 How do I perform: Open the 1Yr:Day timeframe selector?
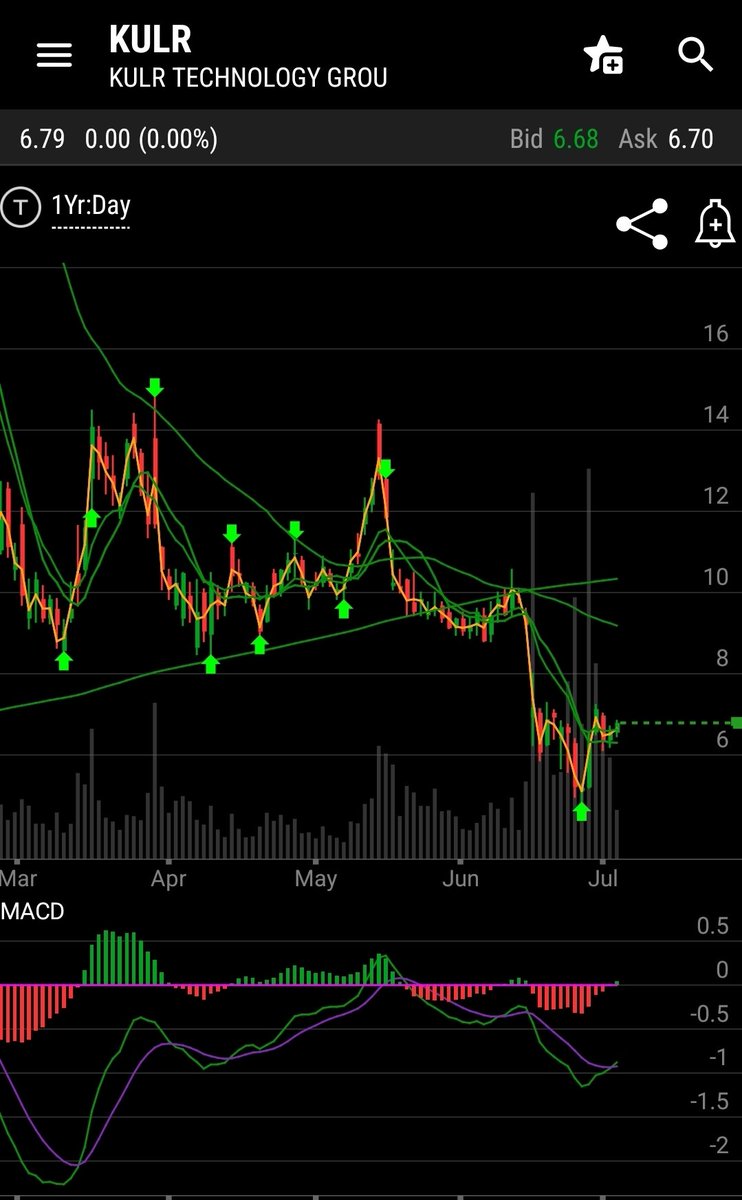coord(91,206)
